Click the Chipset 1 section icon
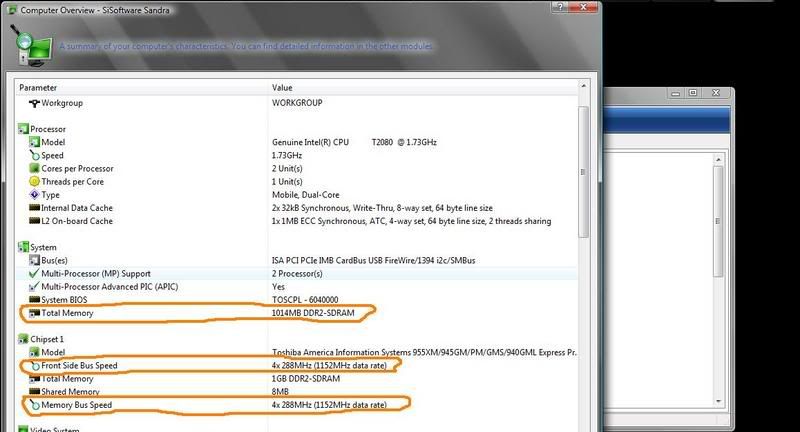The image size is (800, 432). click(x=23, y=339)
